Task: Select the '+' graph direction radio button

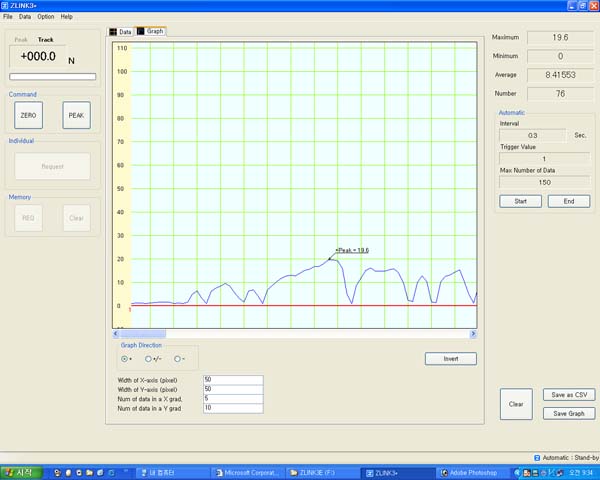Action: 126,358
